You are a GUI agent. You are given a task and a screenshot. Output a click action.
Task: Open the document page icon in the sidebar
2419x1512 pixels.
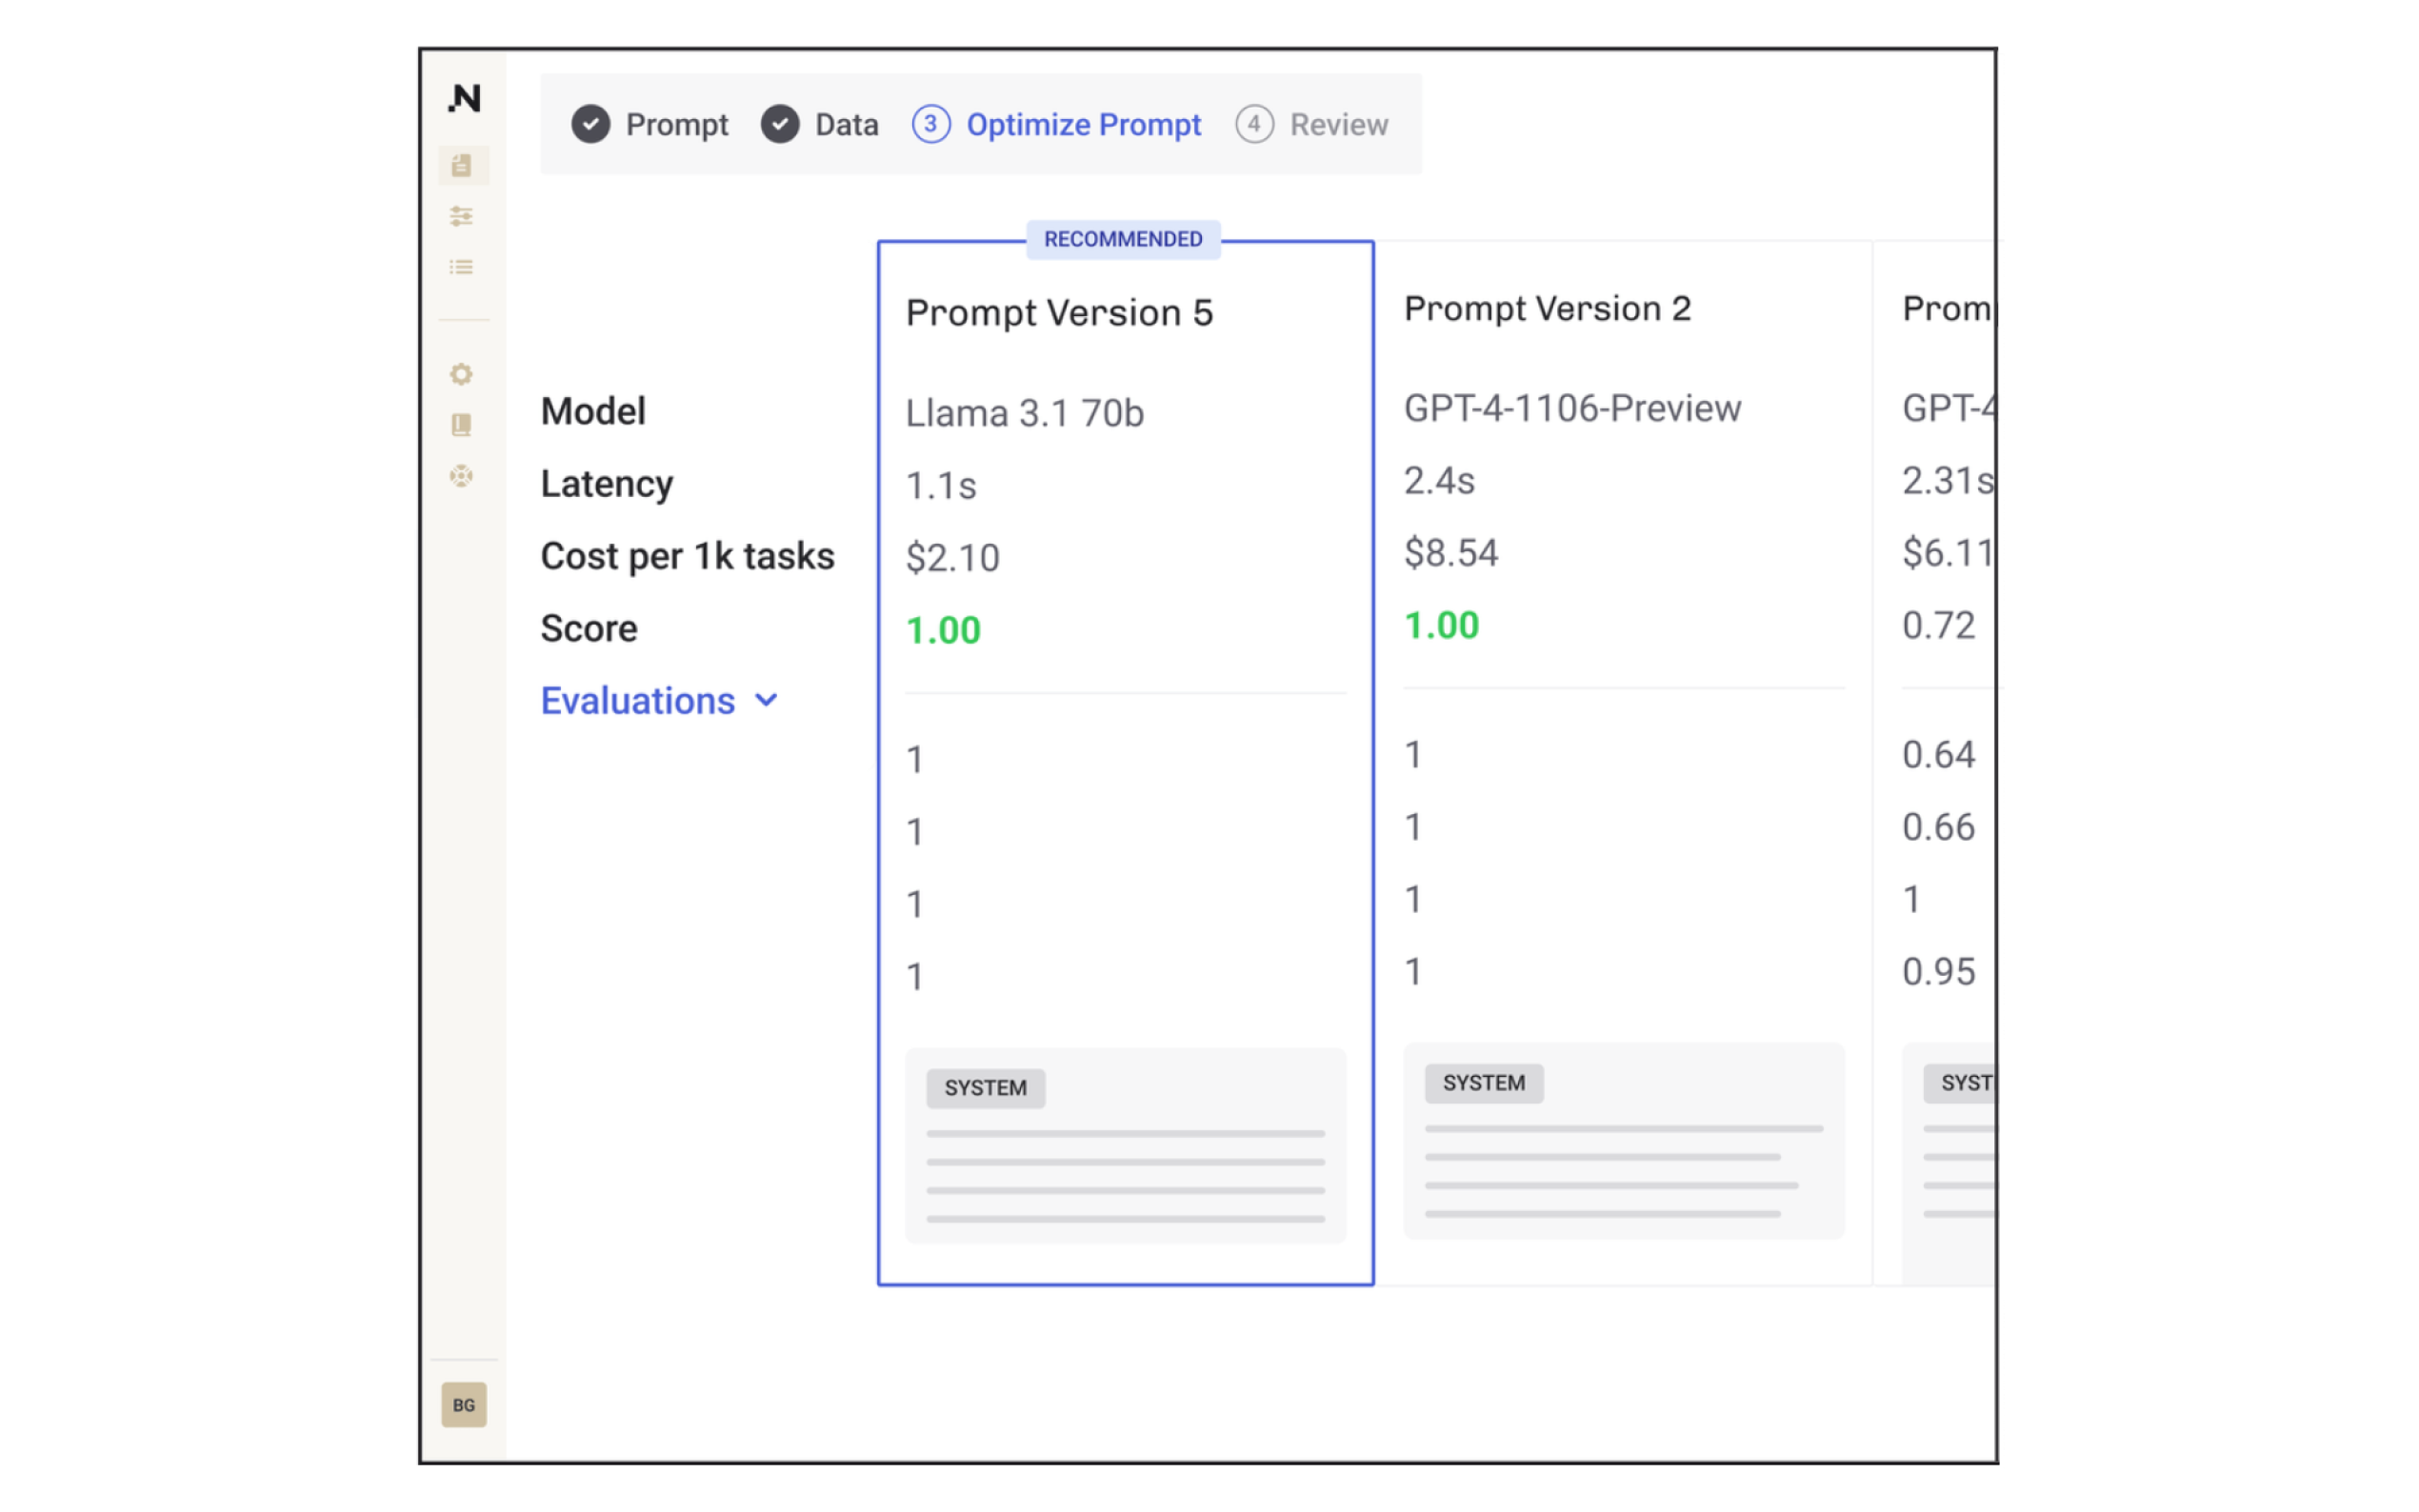tap(462, 166)
